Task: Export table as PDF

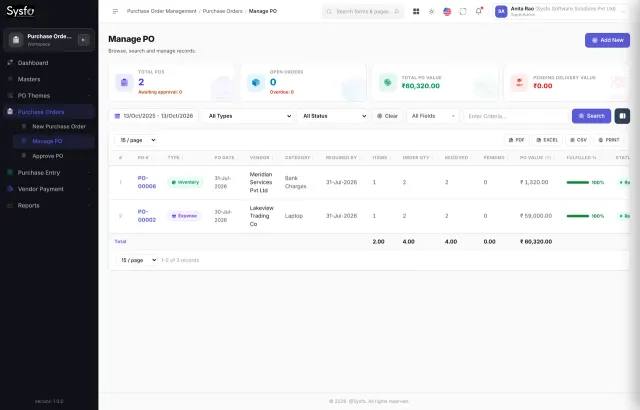Action: (x=516, y=140)
